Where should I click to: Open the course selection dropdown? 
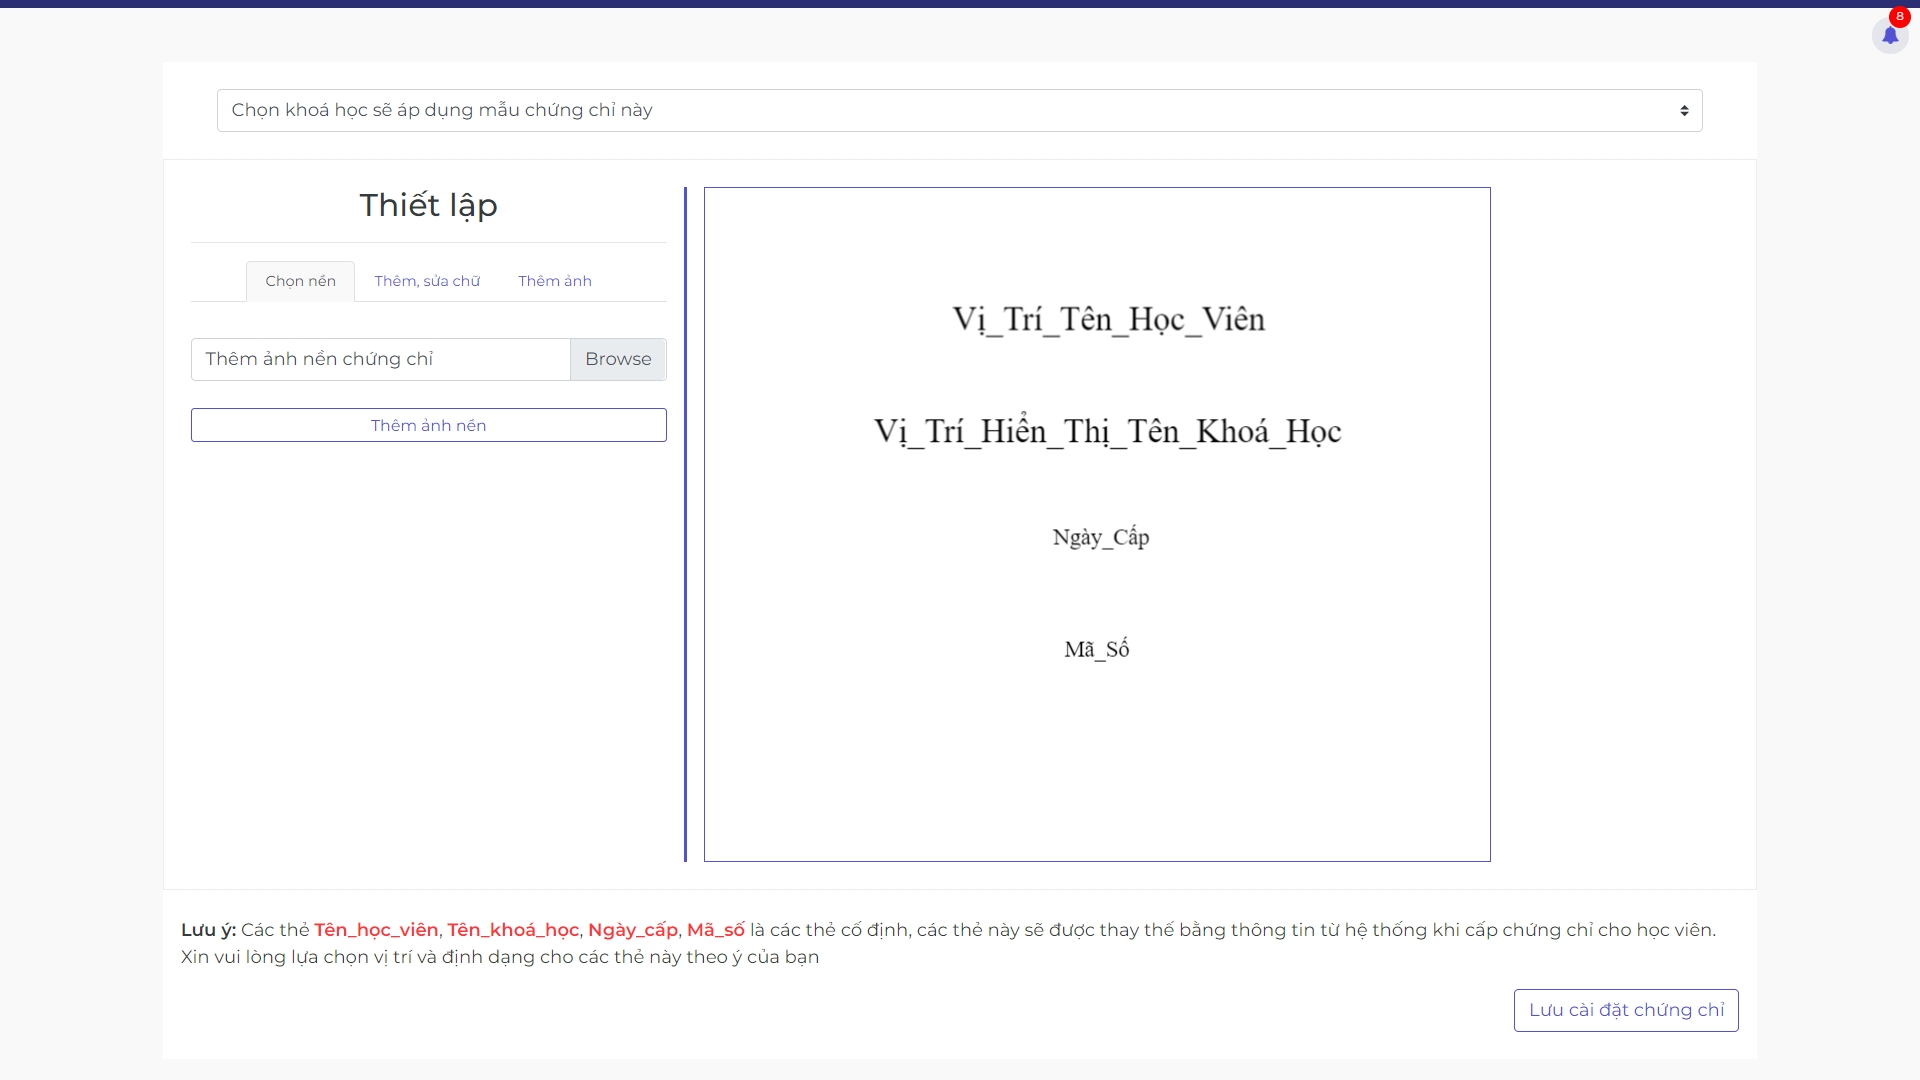tap(958, 110)
